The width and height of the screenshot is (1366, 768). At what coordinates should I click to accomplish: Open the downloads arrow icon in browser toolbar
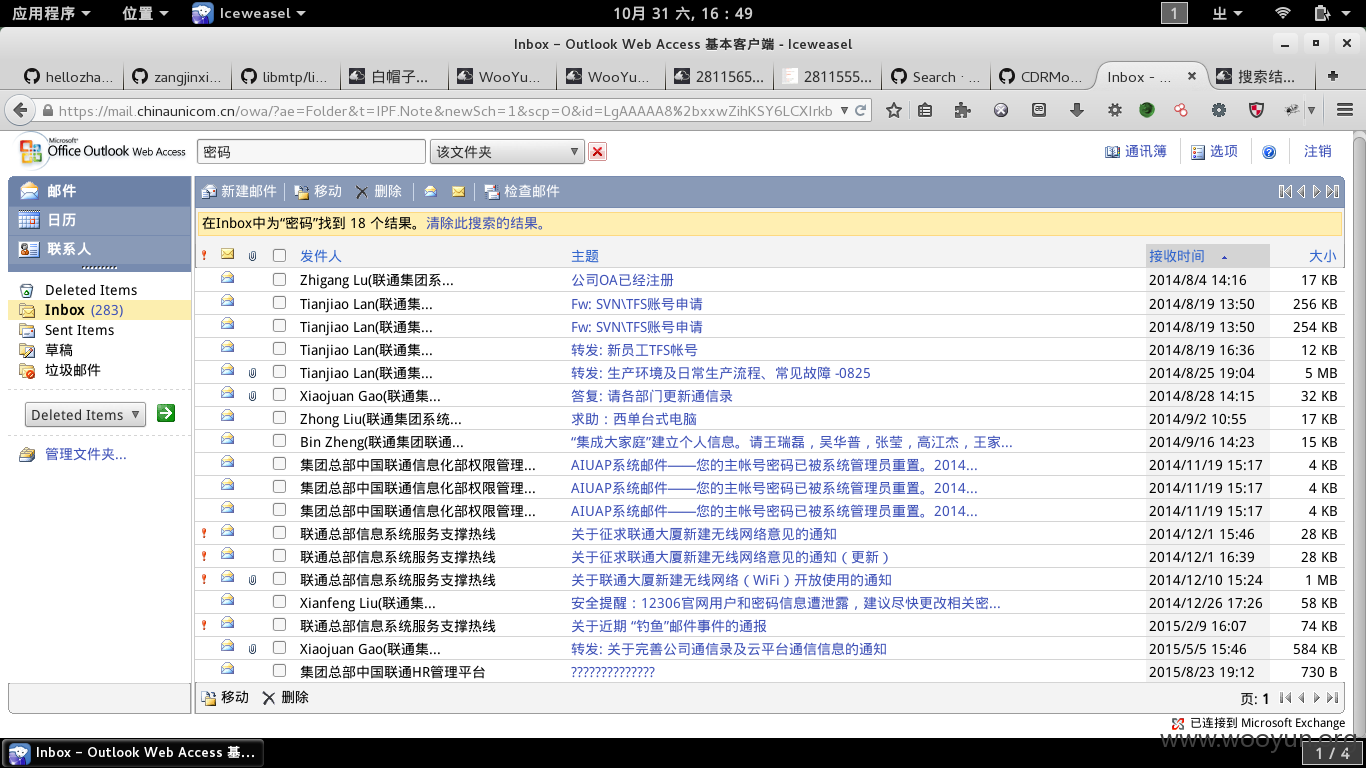coord(1077,110)
